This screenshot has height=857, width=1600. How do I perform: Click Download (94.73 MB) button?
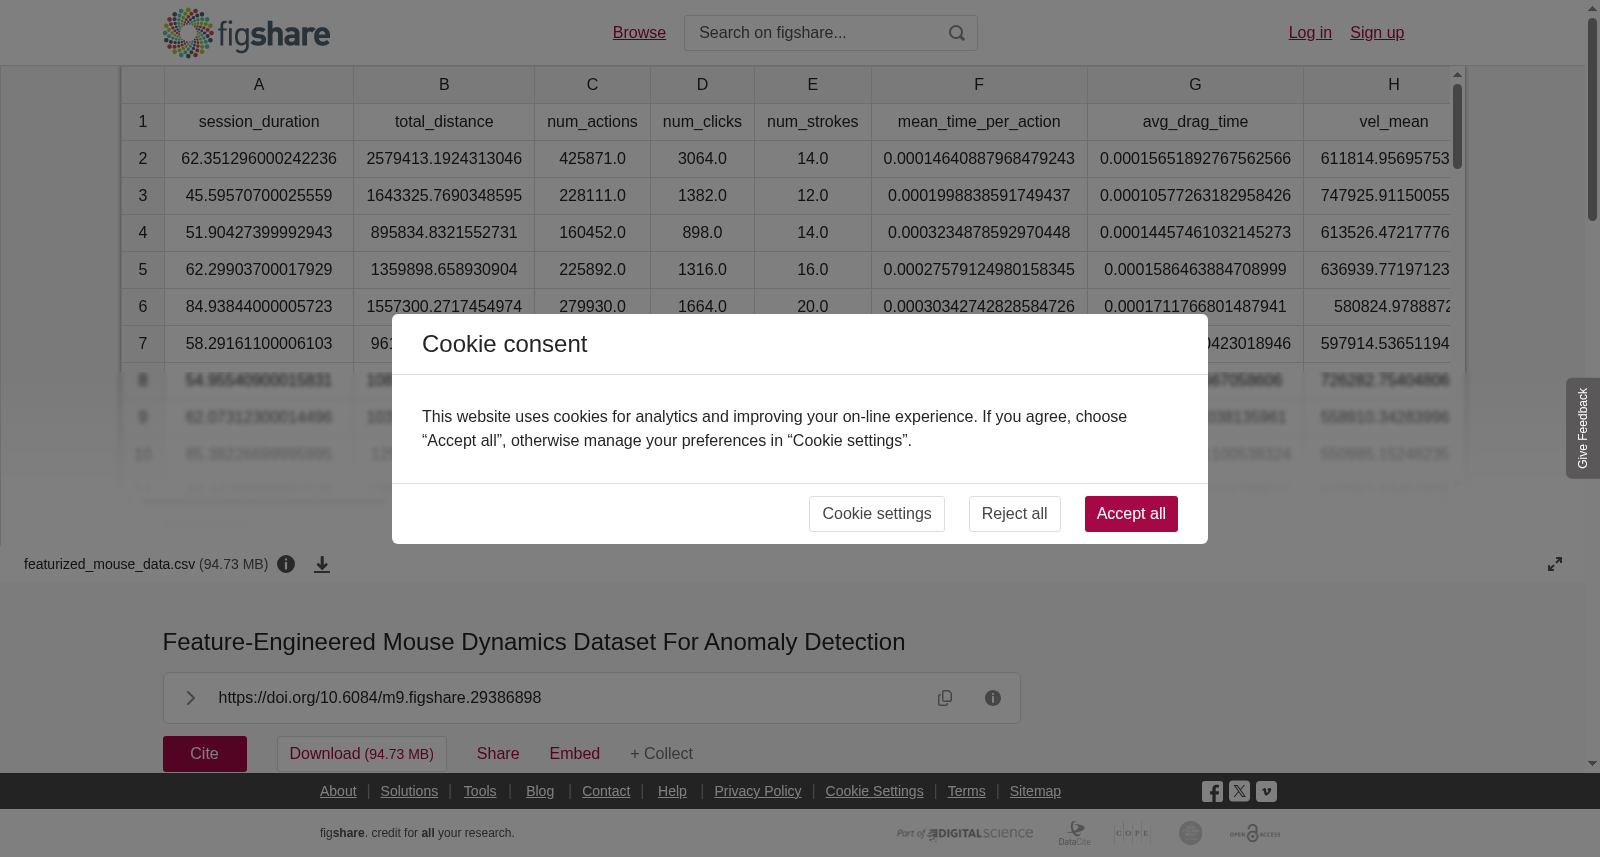pos(362,754)
